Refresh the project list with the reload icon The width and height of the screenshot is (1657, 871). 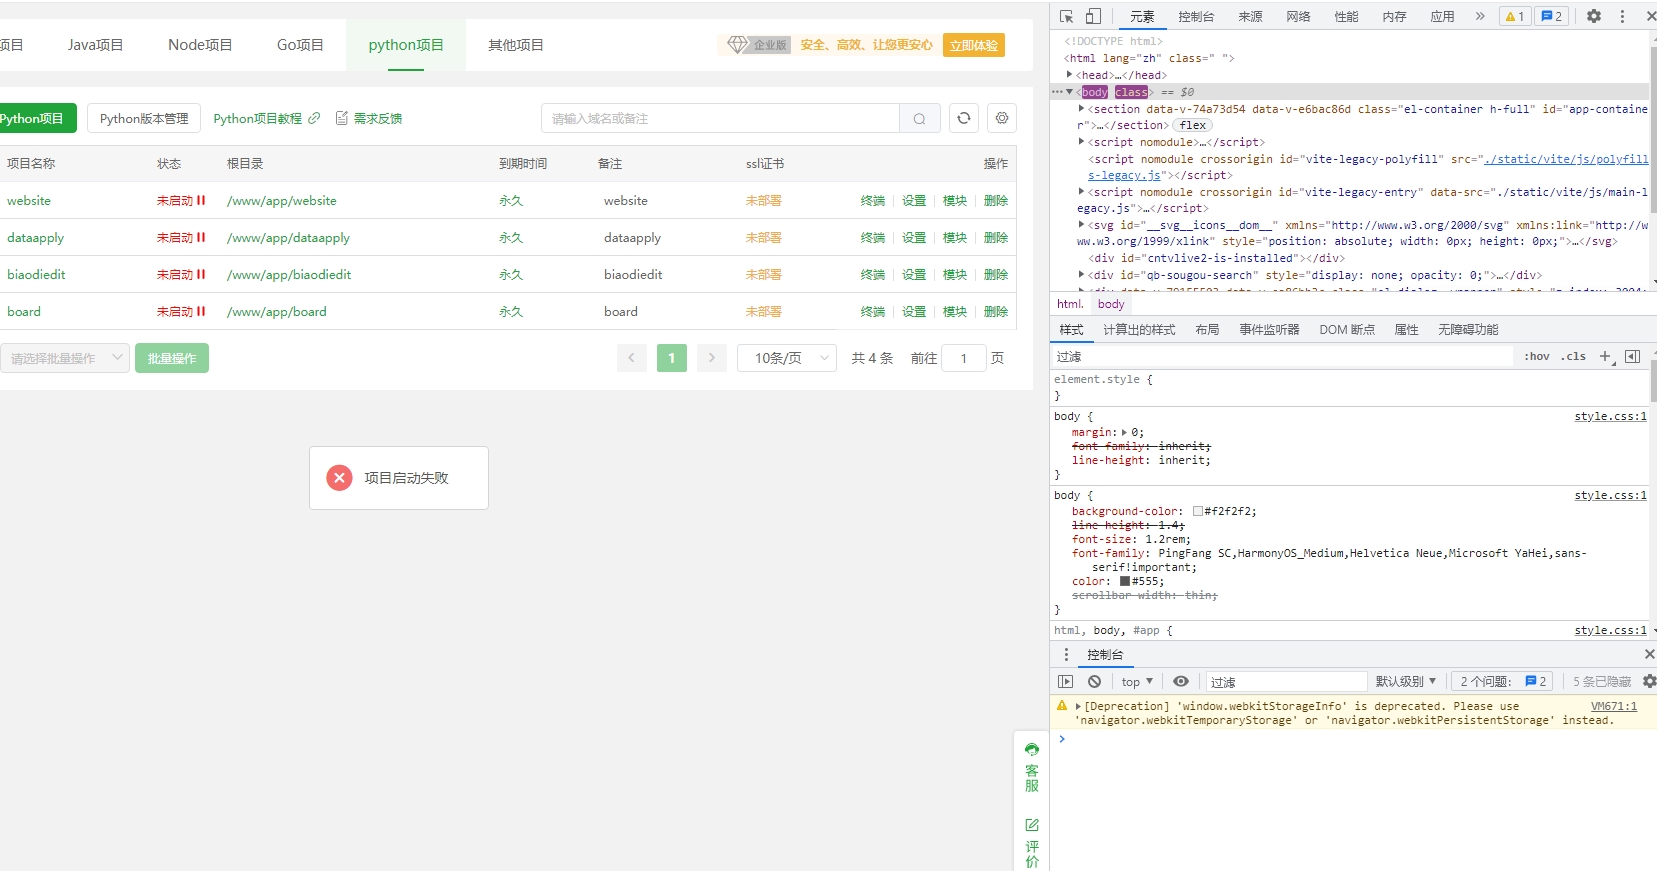(964, 118)
